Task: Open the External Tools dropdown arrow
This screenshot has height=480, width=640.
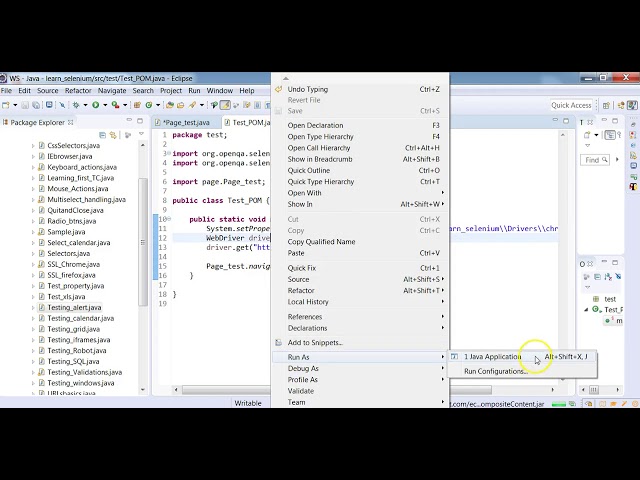Action: [125, 105]
